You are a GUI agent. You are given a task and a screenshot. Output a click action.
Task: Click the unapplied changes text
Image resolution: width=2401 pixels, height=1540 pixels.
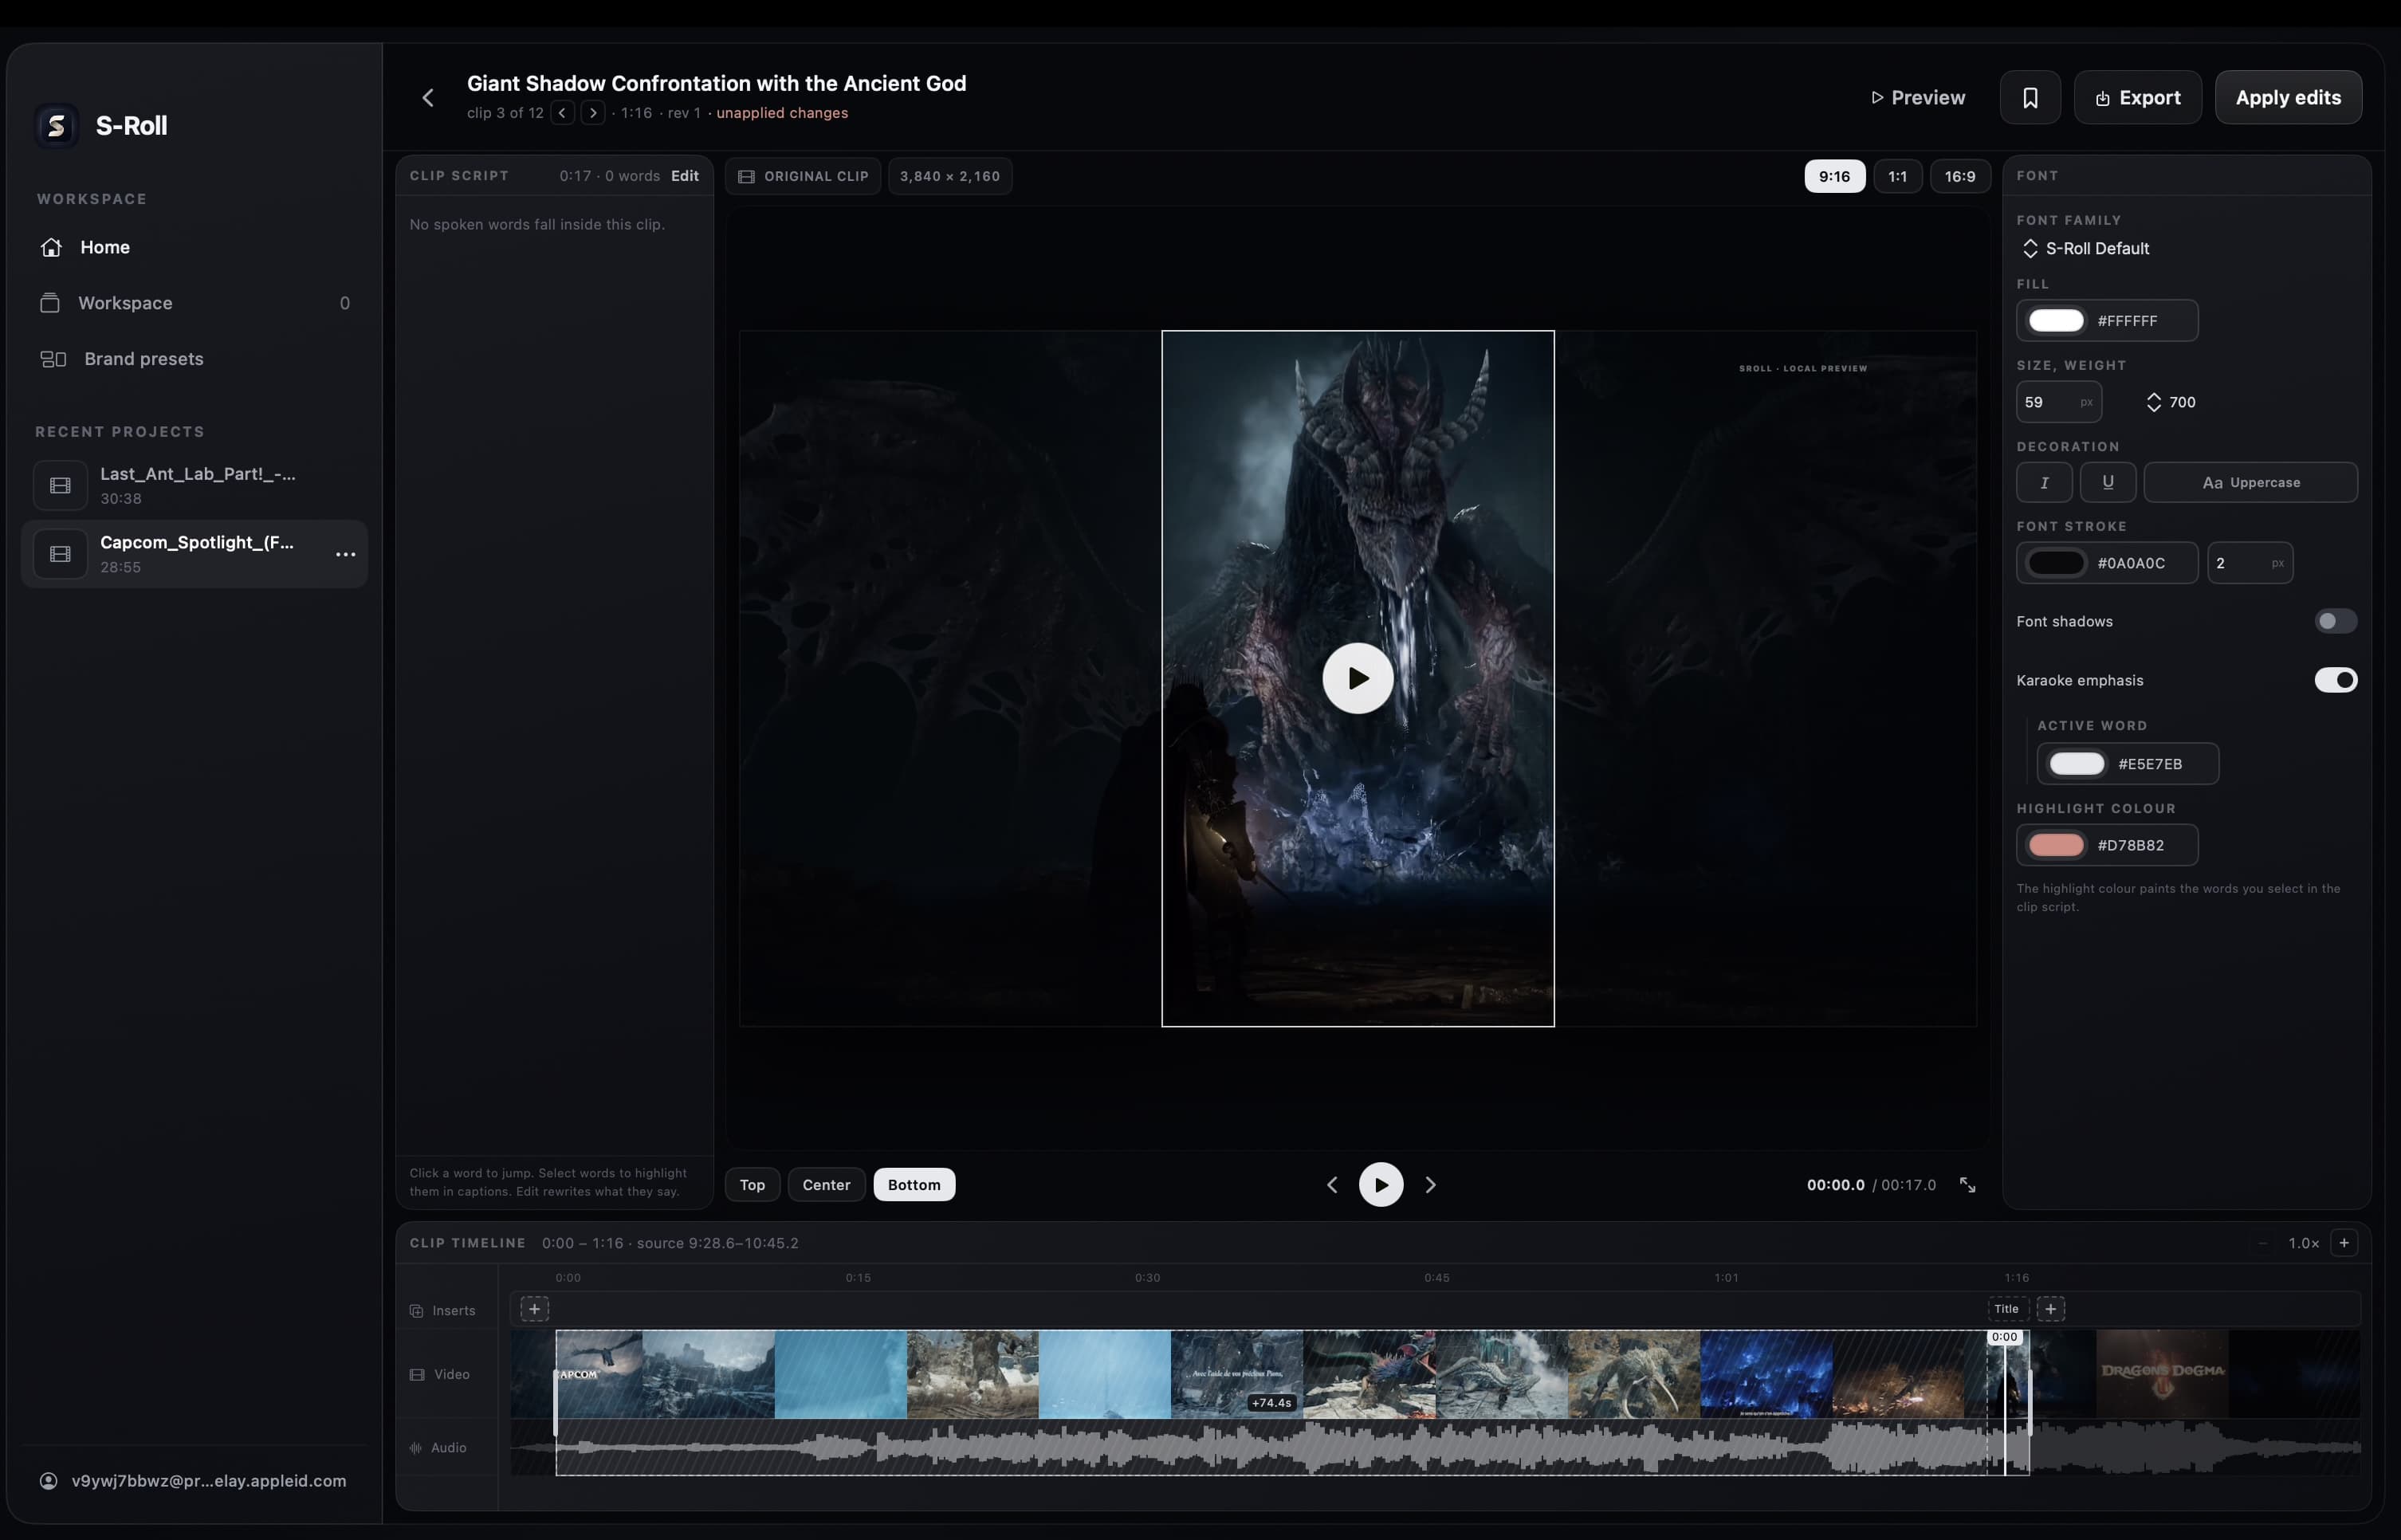click(x=782, y=113)
